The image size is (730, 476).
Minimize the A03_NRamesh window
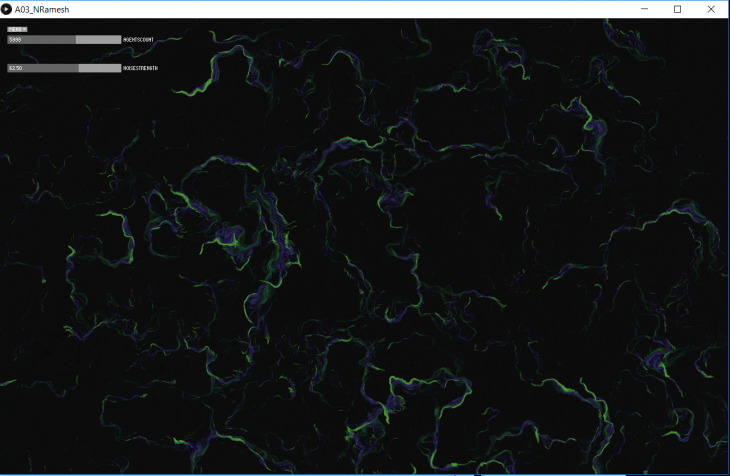coord(643,9)
